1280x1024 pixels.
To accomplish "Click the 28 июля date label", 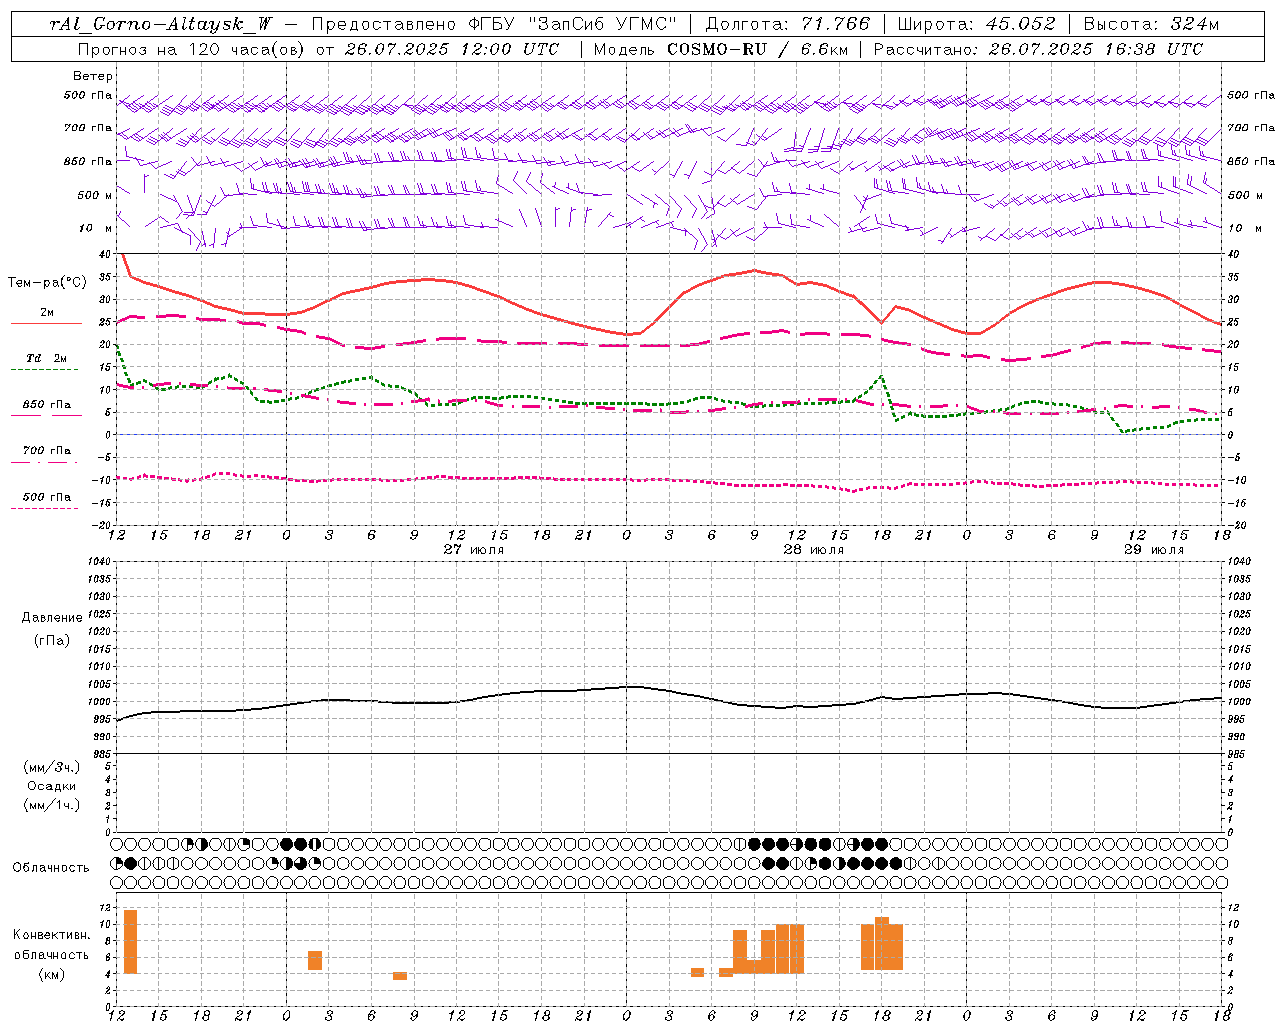I will pyautogui.click(x=813, y=549).
